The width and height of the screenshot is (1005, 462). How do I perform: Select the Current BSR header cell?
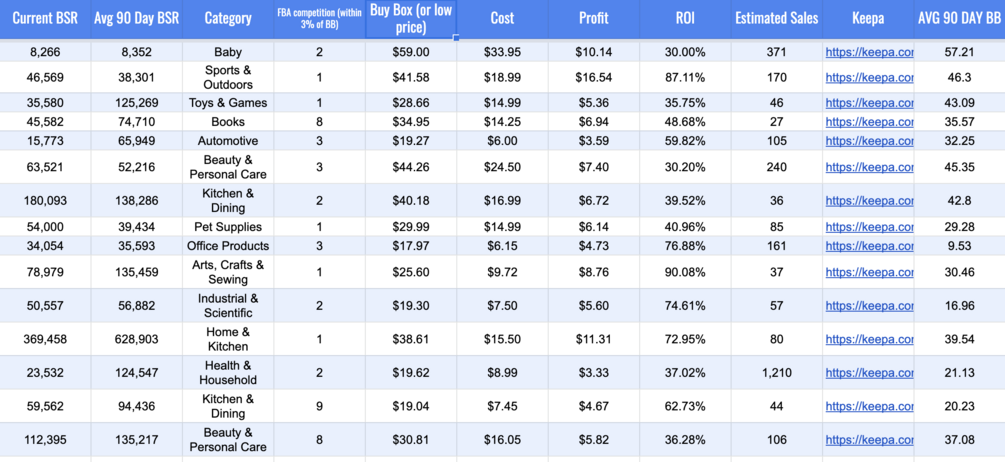pos(45,18)
